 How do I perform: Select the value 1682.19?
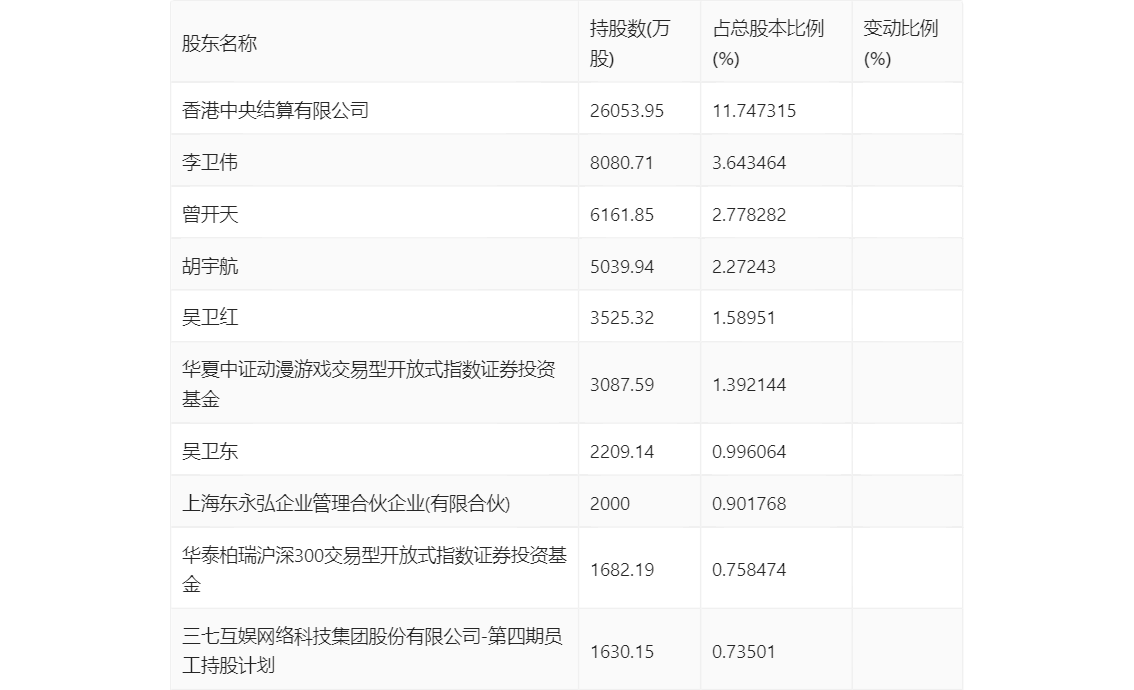click(x=622, y=570)
